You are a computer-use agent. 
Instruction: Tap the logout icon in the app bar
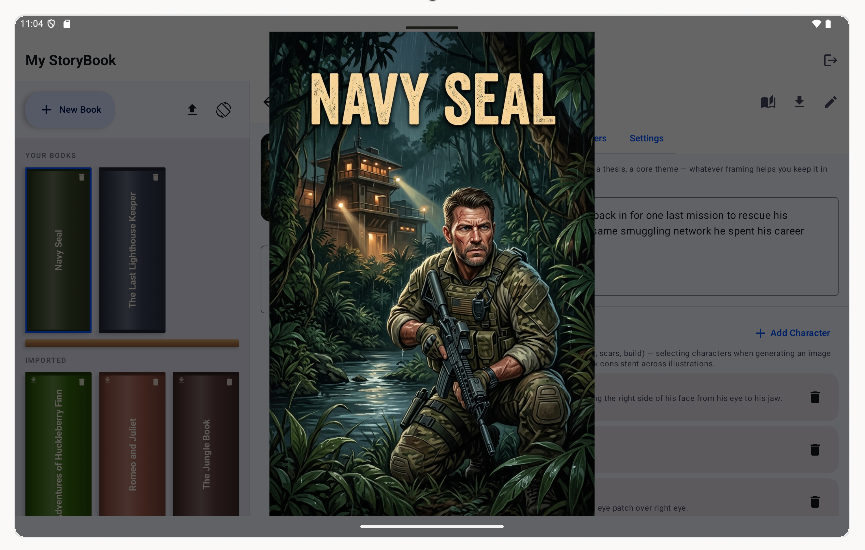tap(830, 60)
